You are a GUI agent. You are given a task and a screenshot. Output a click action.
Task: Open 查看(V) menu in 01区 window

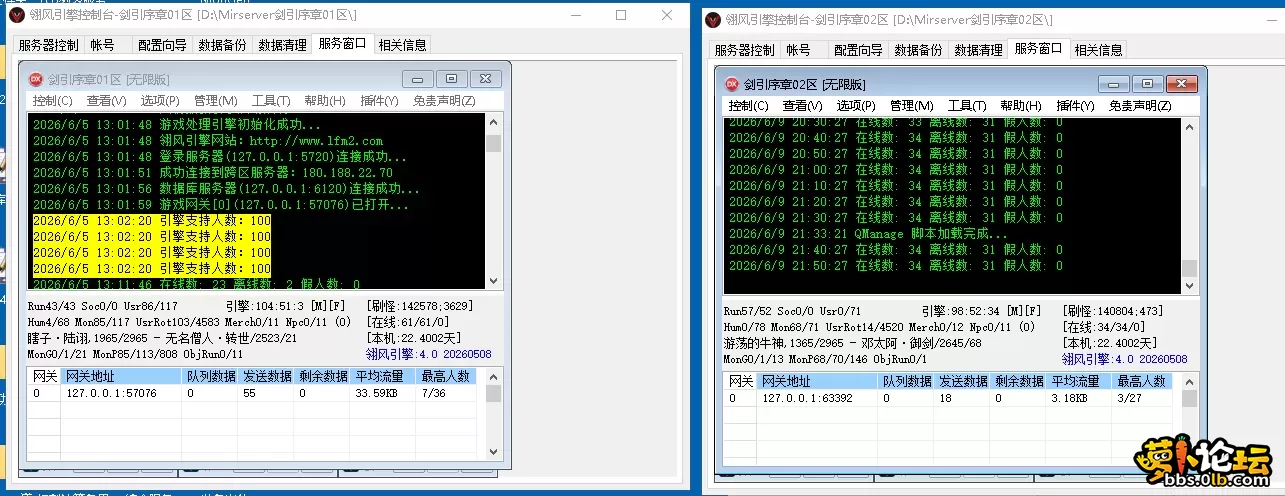click(106, 101)
